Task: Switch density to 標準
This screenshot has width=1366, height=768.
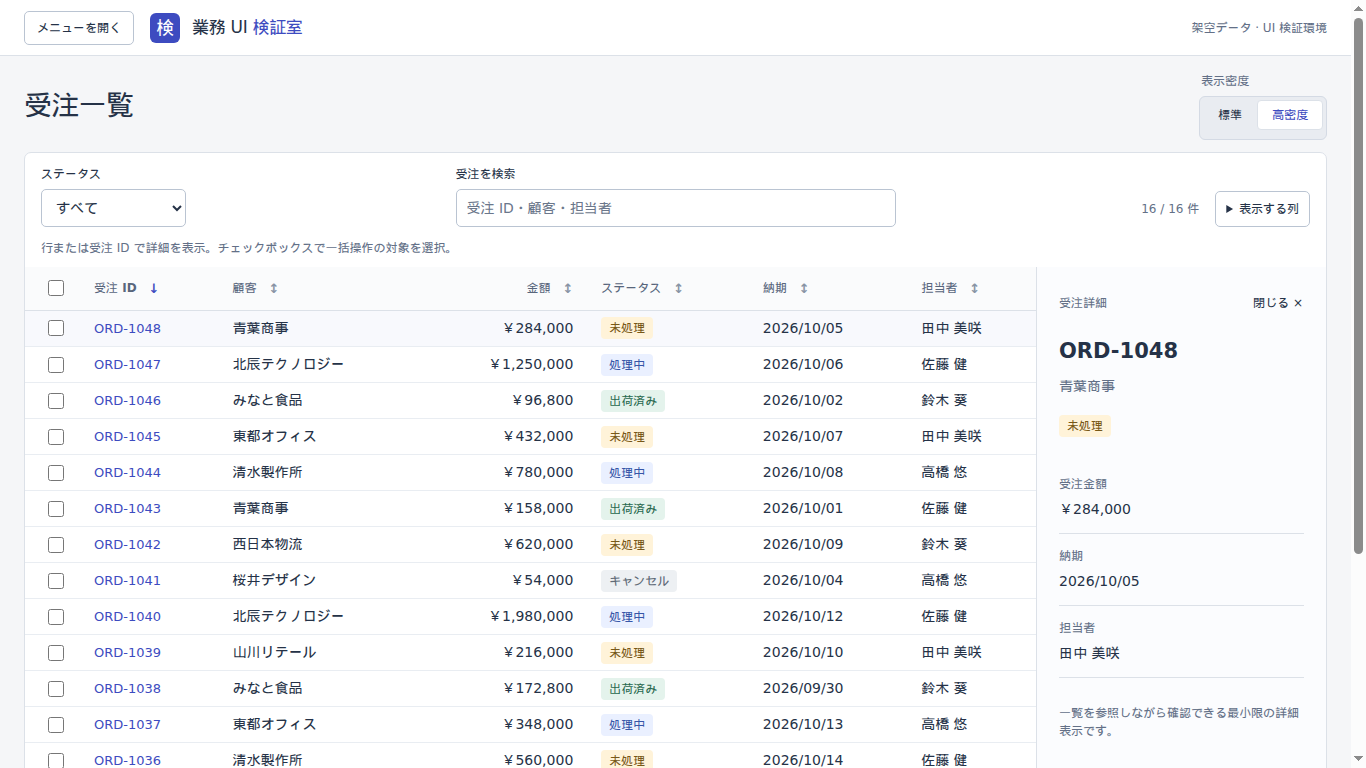Action: click(1230, 115)
